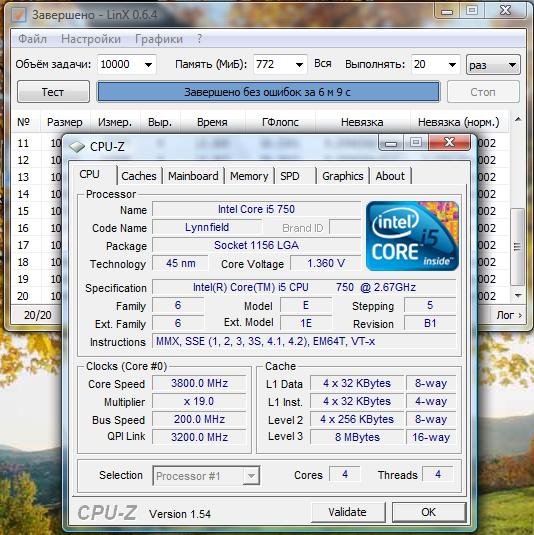Click the Socket 1156 LGA package value
534x535 pixels.
point(256,245)
